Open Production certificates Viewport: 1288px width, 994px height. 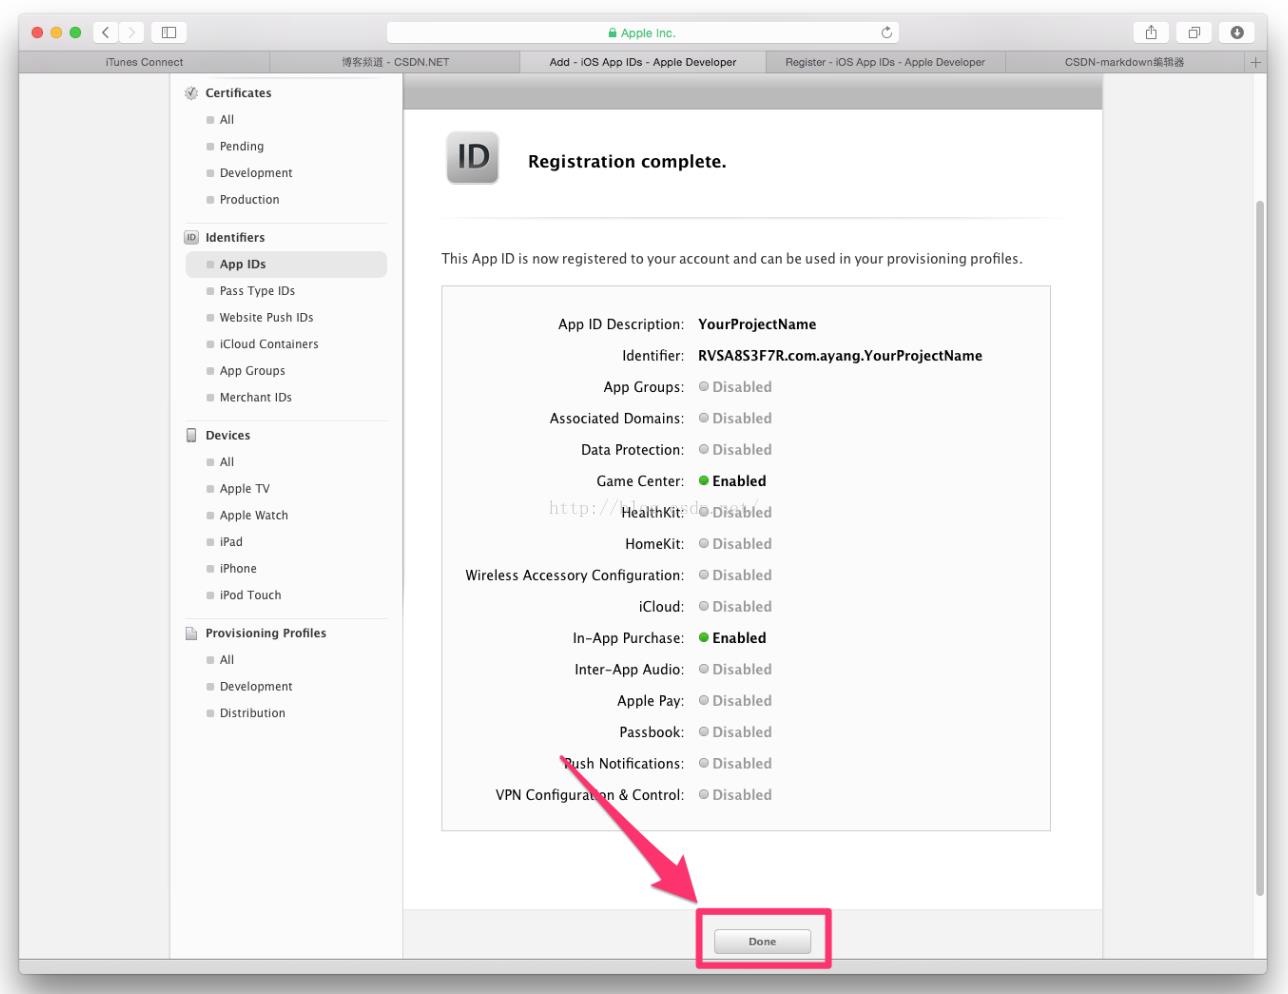[x=250, y=200]
